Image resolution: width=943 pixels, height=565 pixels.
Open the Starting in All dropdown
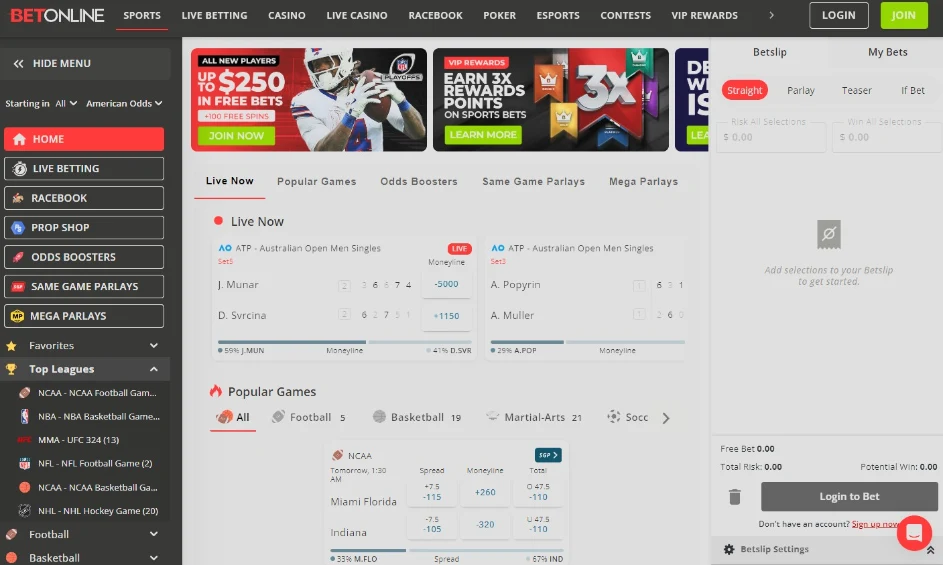[x=66, y=103]
